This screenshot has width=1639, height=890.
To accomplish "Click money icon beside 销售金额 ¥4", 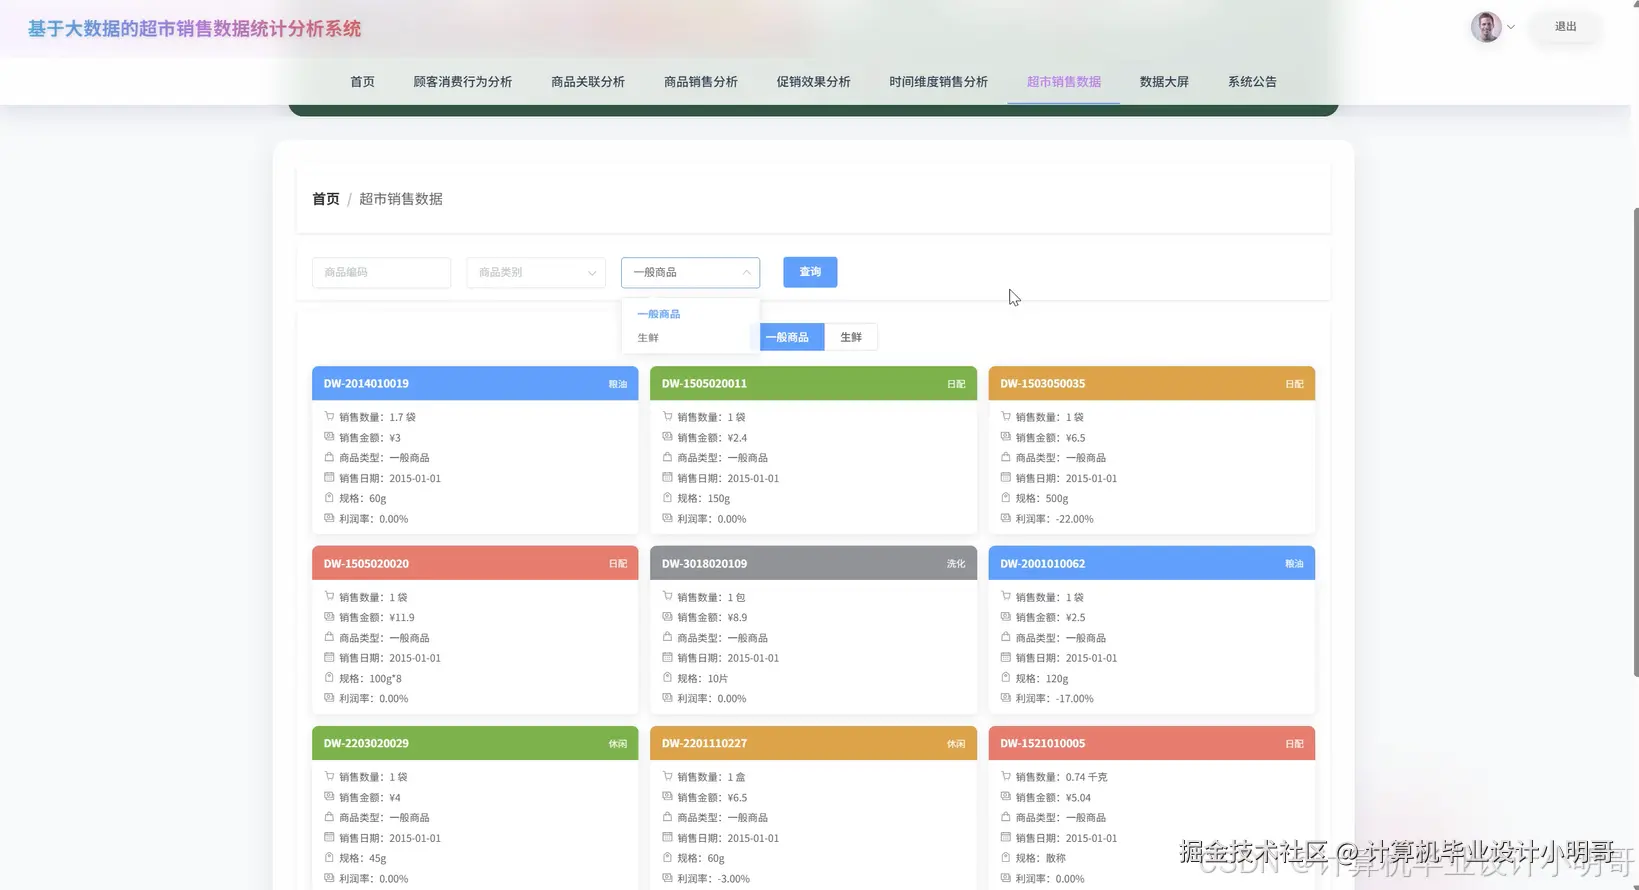I will tap(329, 797).
